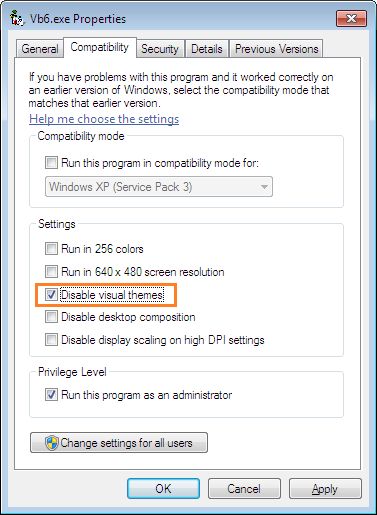The height and width of the screenshot is (515, 377).
Task: Switch to the Security tab
Action: pyautogui.click(x=160, y=49)
